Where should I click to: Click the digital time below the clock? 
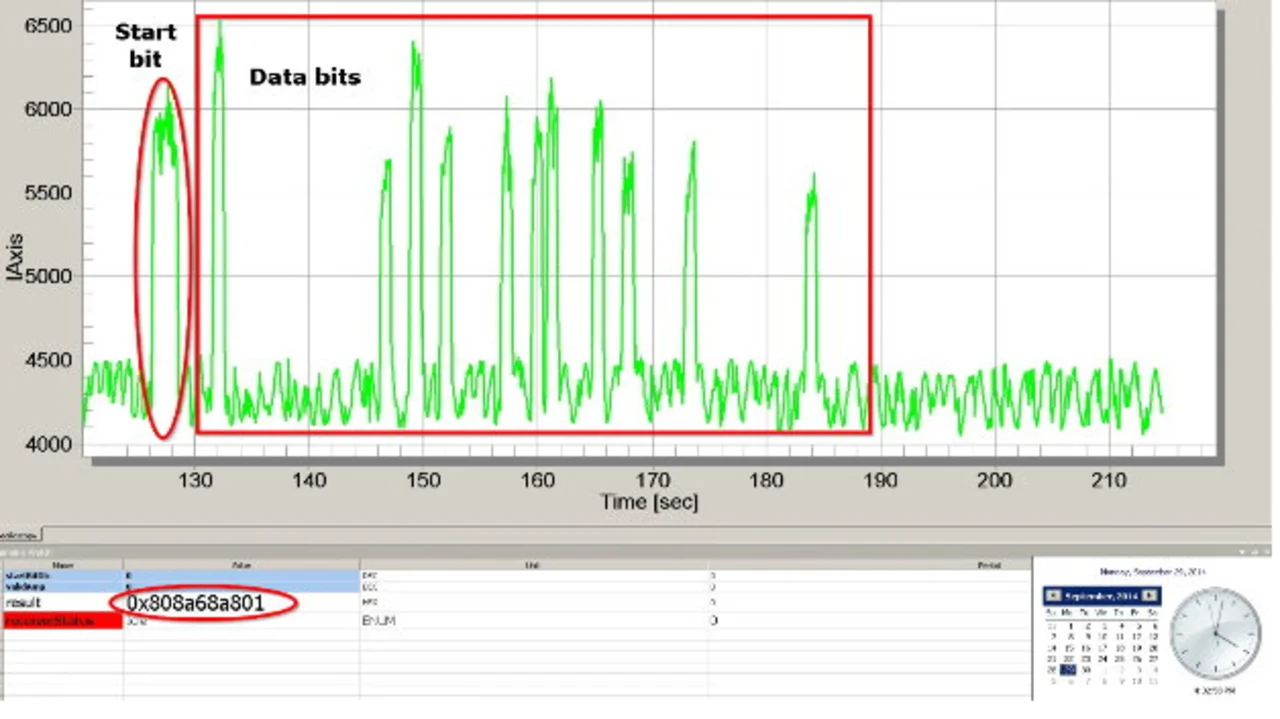tap(1215, 690)
